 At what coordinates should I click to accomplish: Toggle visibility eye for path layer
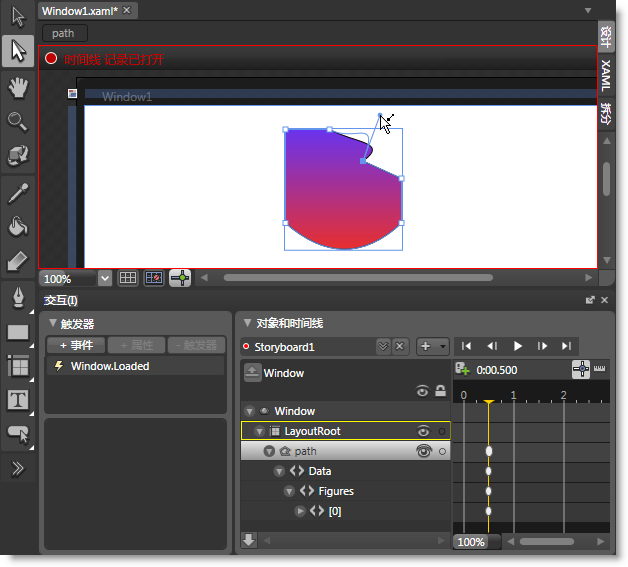click(x=423, y=451)
